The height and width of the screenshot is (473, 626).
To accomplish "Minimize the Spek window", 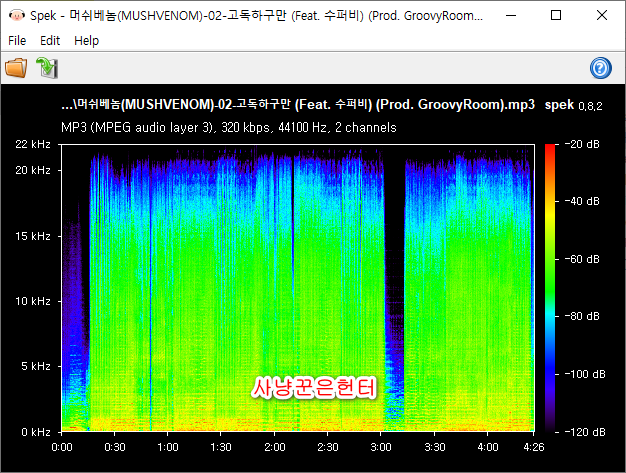I will (x=511, y=15).
